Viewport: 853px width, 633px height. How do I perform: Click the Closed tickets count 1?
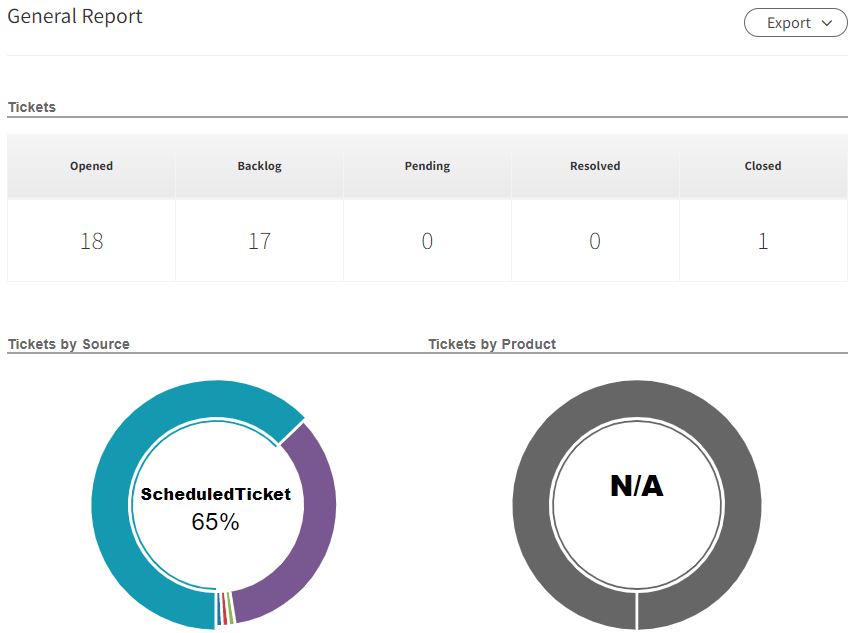point(763,241)
